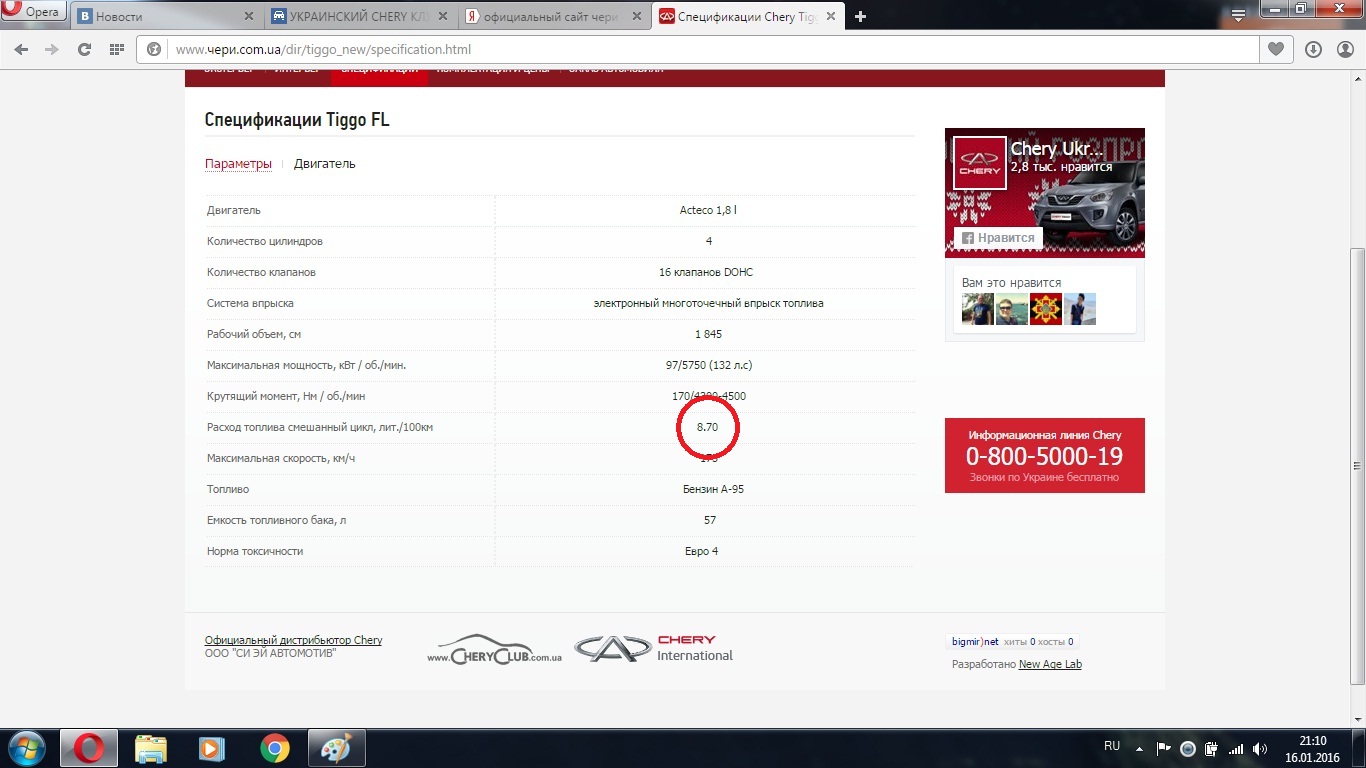
Task: Select the 97/5750 (132 л.с) power value
Action: [x=708, y=365]
